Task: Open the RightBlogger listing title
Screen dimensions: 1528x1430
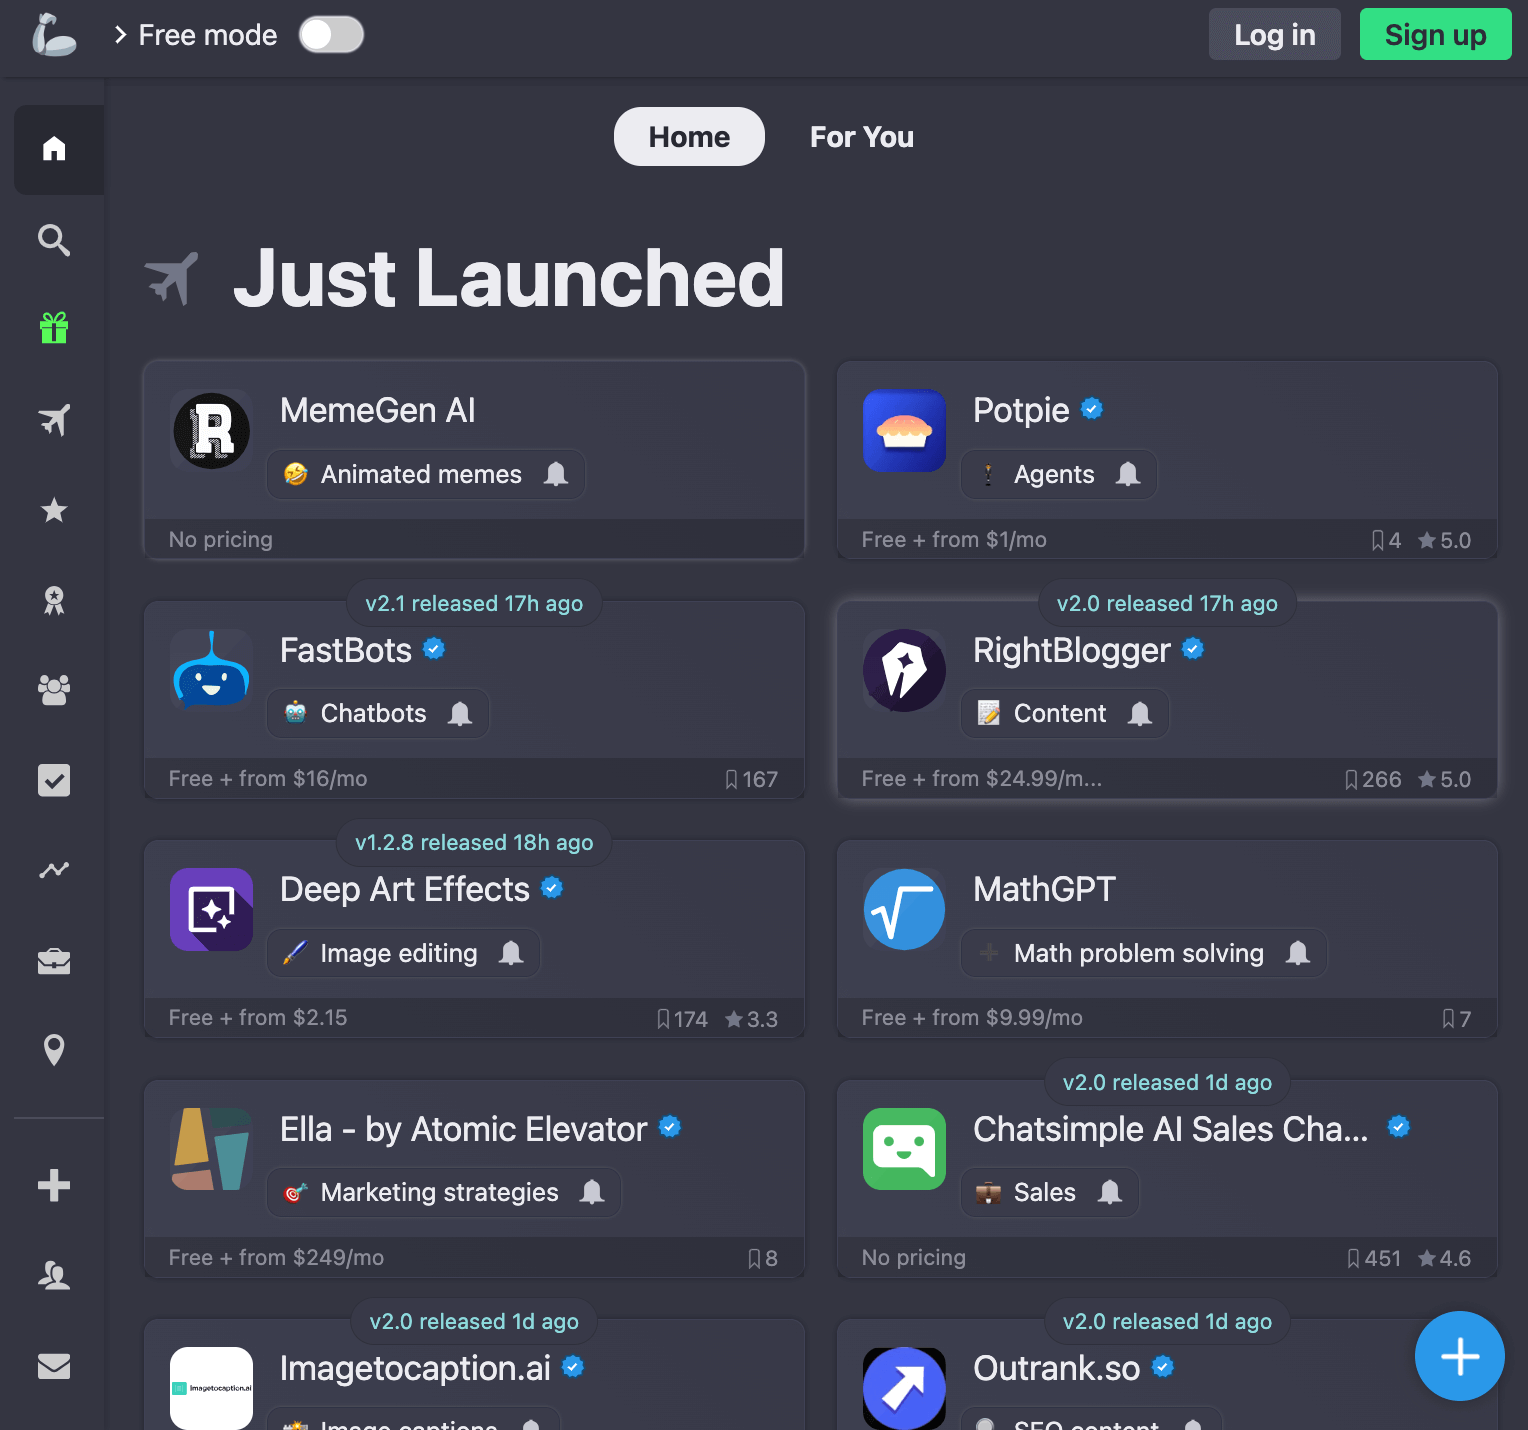Action: [x=1072, y=650]
